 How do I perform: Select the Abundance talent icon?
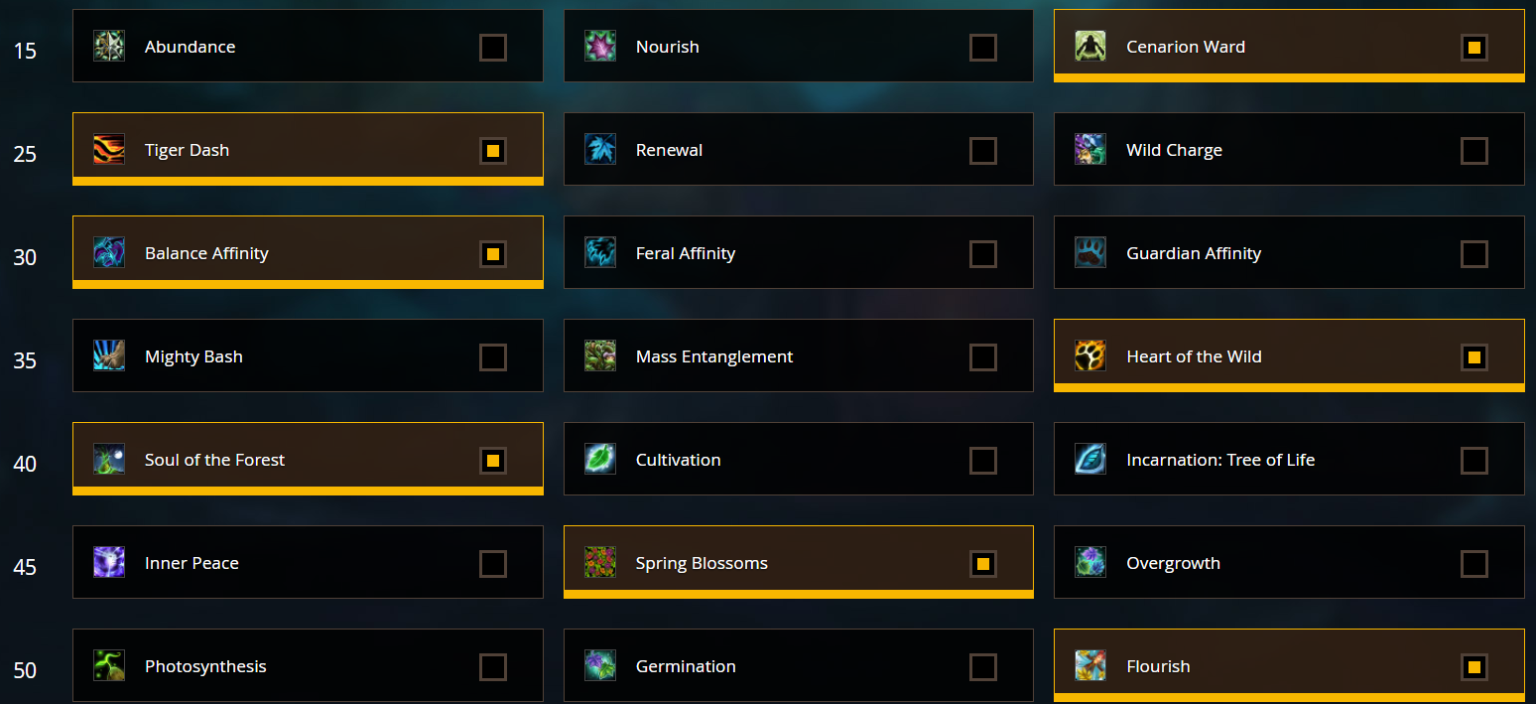(x=108, y=46)
